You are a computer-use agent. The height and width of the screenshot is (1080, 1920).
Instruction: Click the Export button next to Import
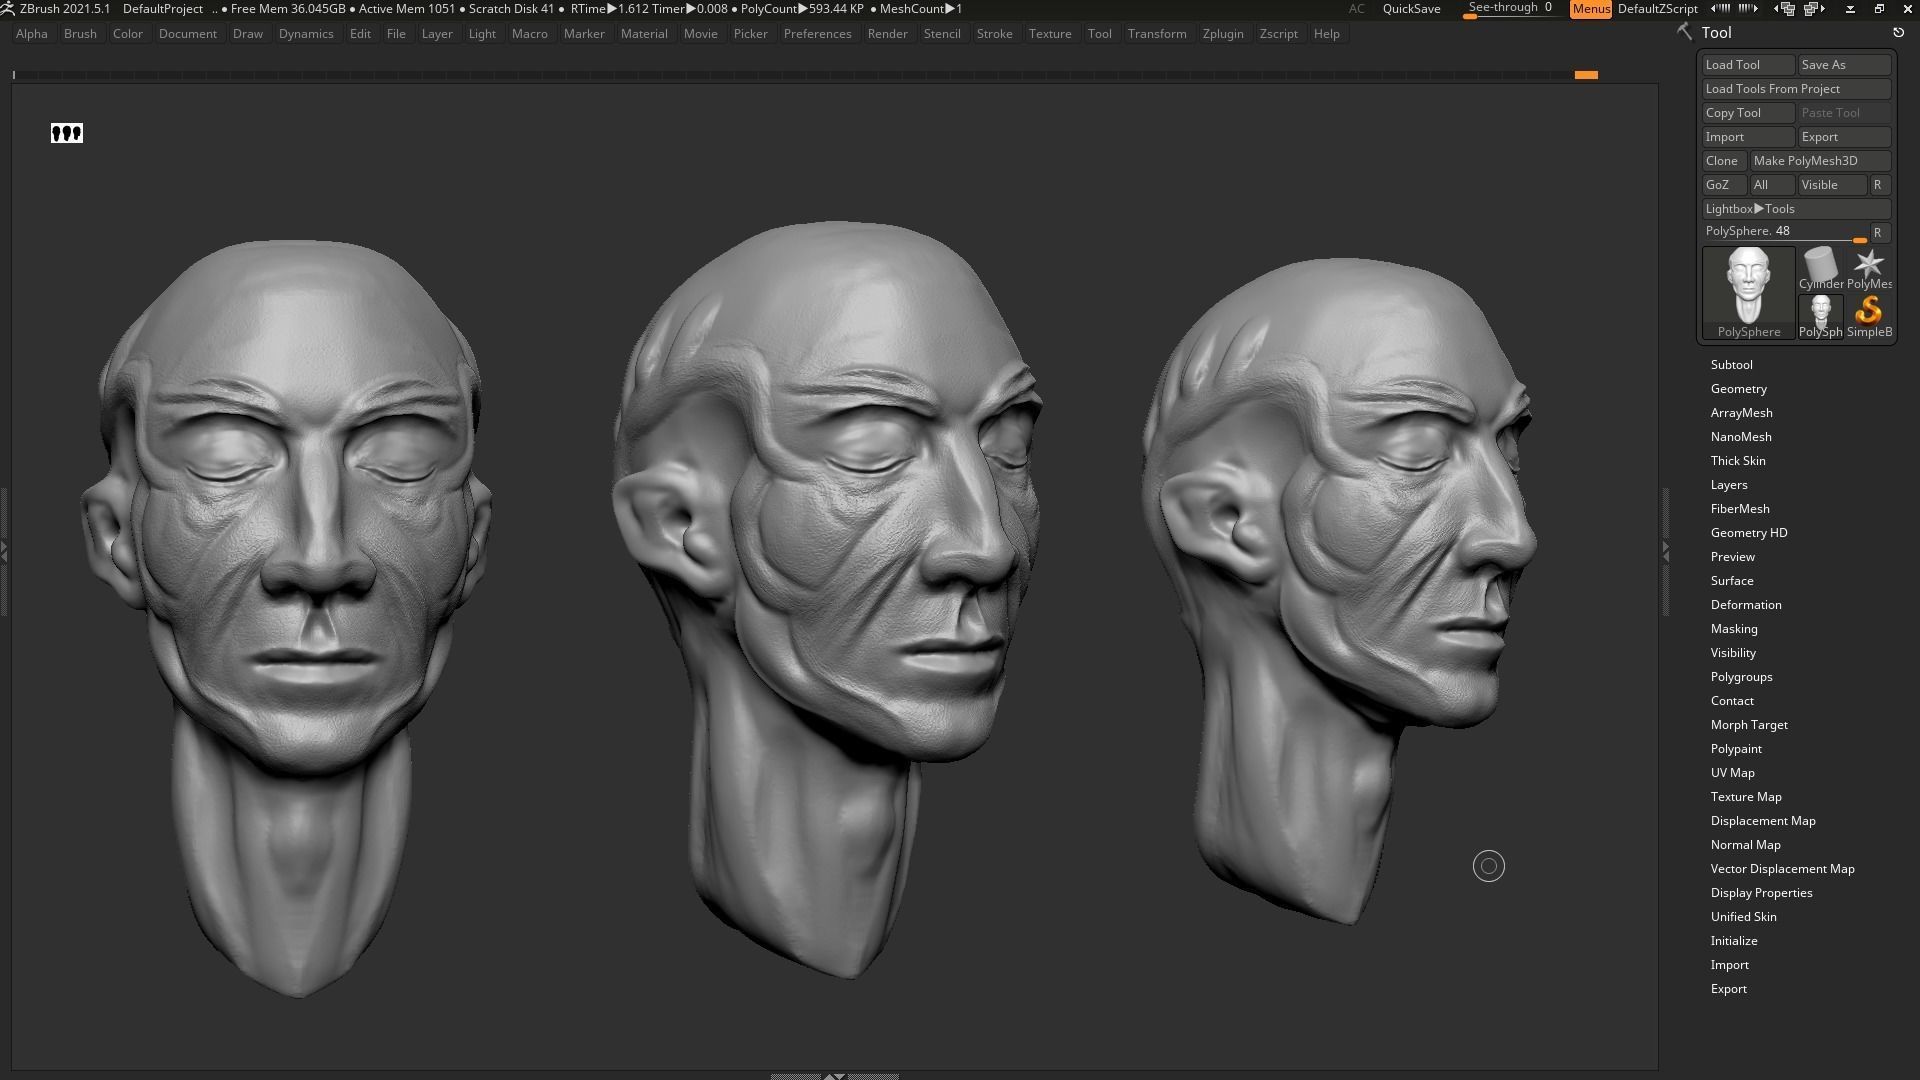tap(1844, 137)
